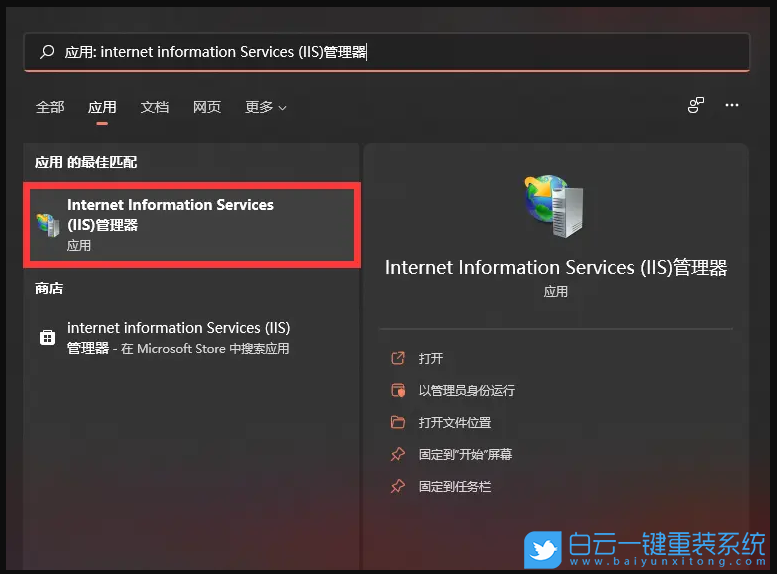Switch to the 网页 tab
777x574 pixels.
[207, 107]
